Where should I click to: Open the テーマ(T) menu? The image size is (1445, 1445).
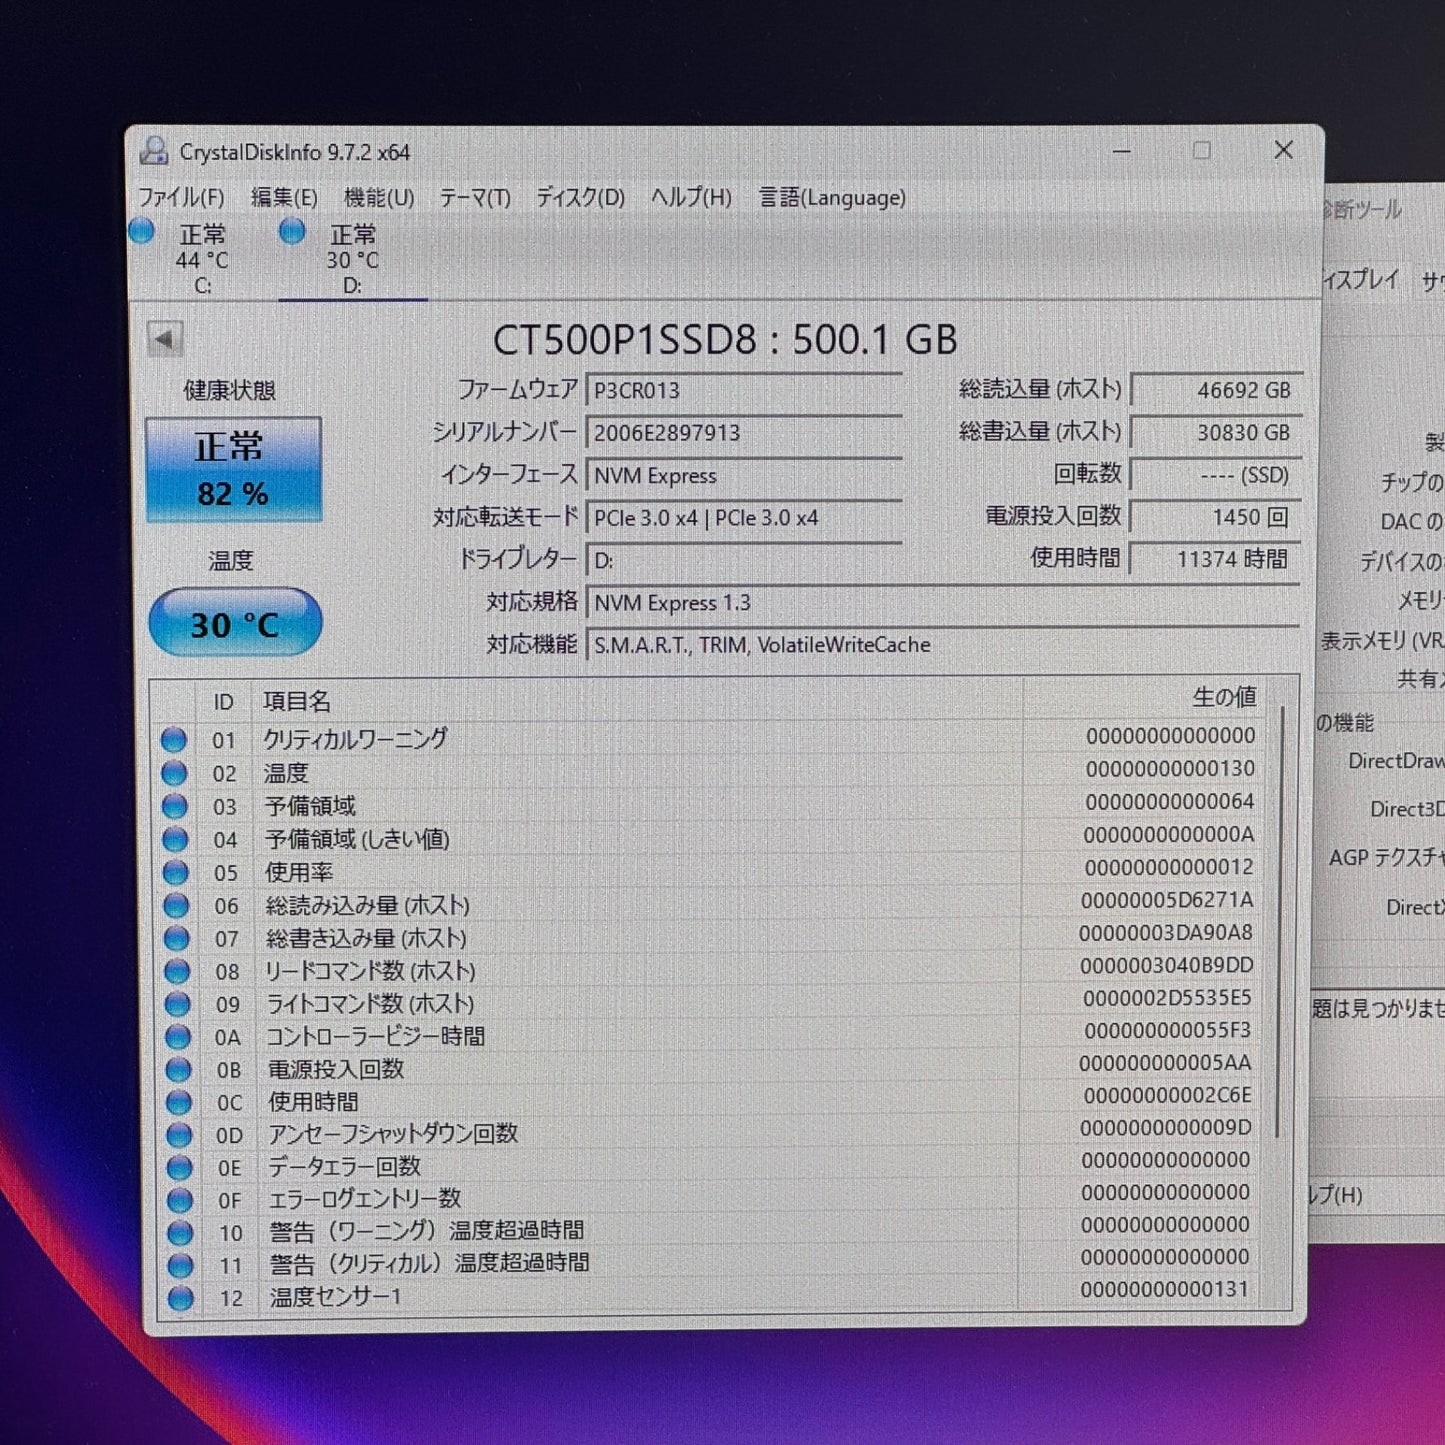coord(475,197)
